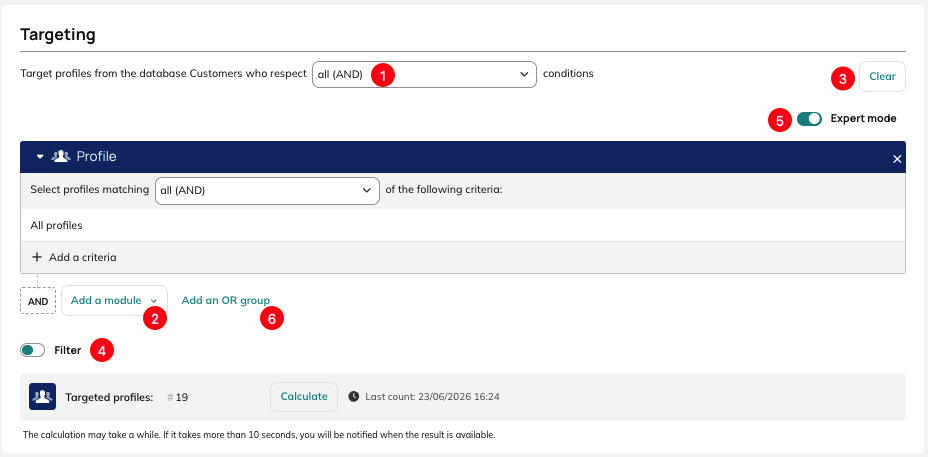This screenshot has height=457, width=928.
Task: Click the 'Targeting' heading
Action: coord(58,34)
